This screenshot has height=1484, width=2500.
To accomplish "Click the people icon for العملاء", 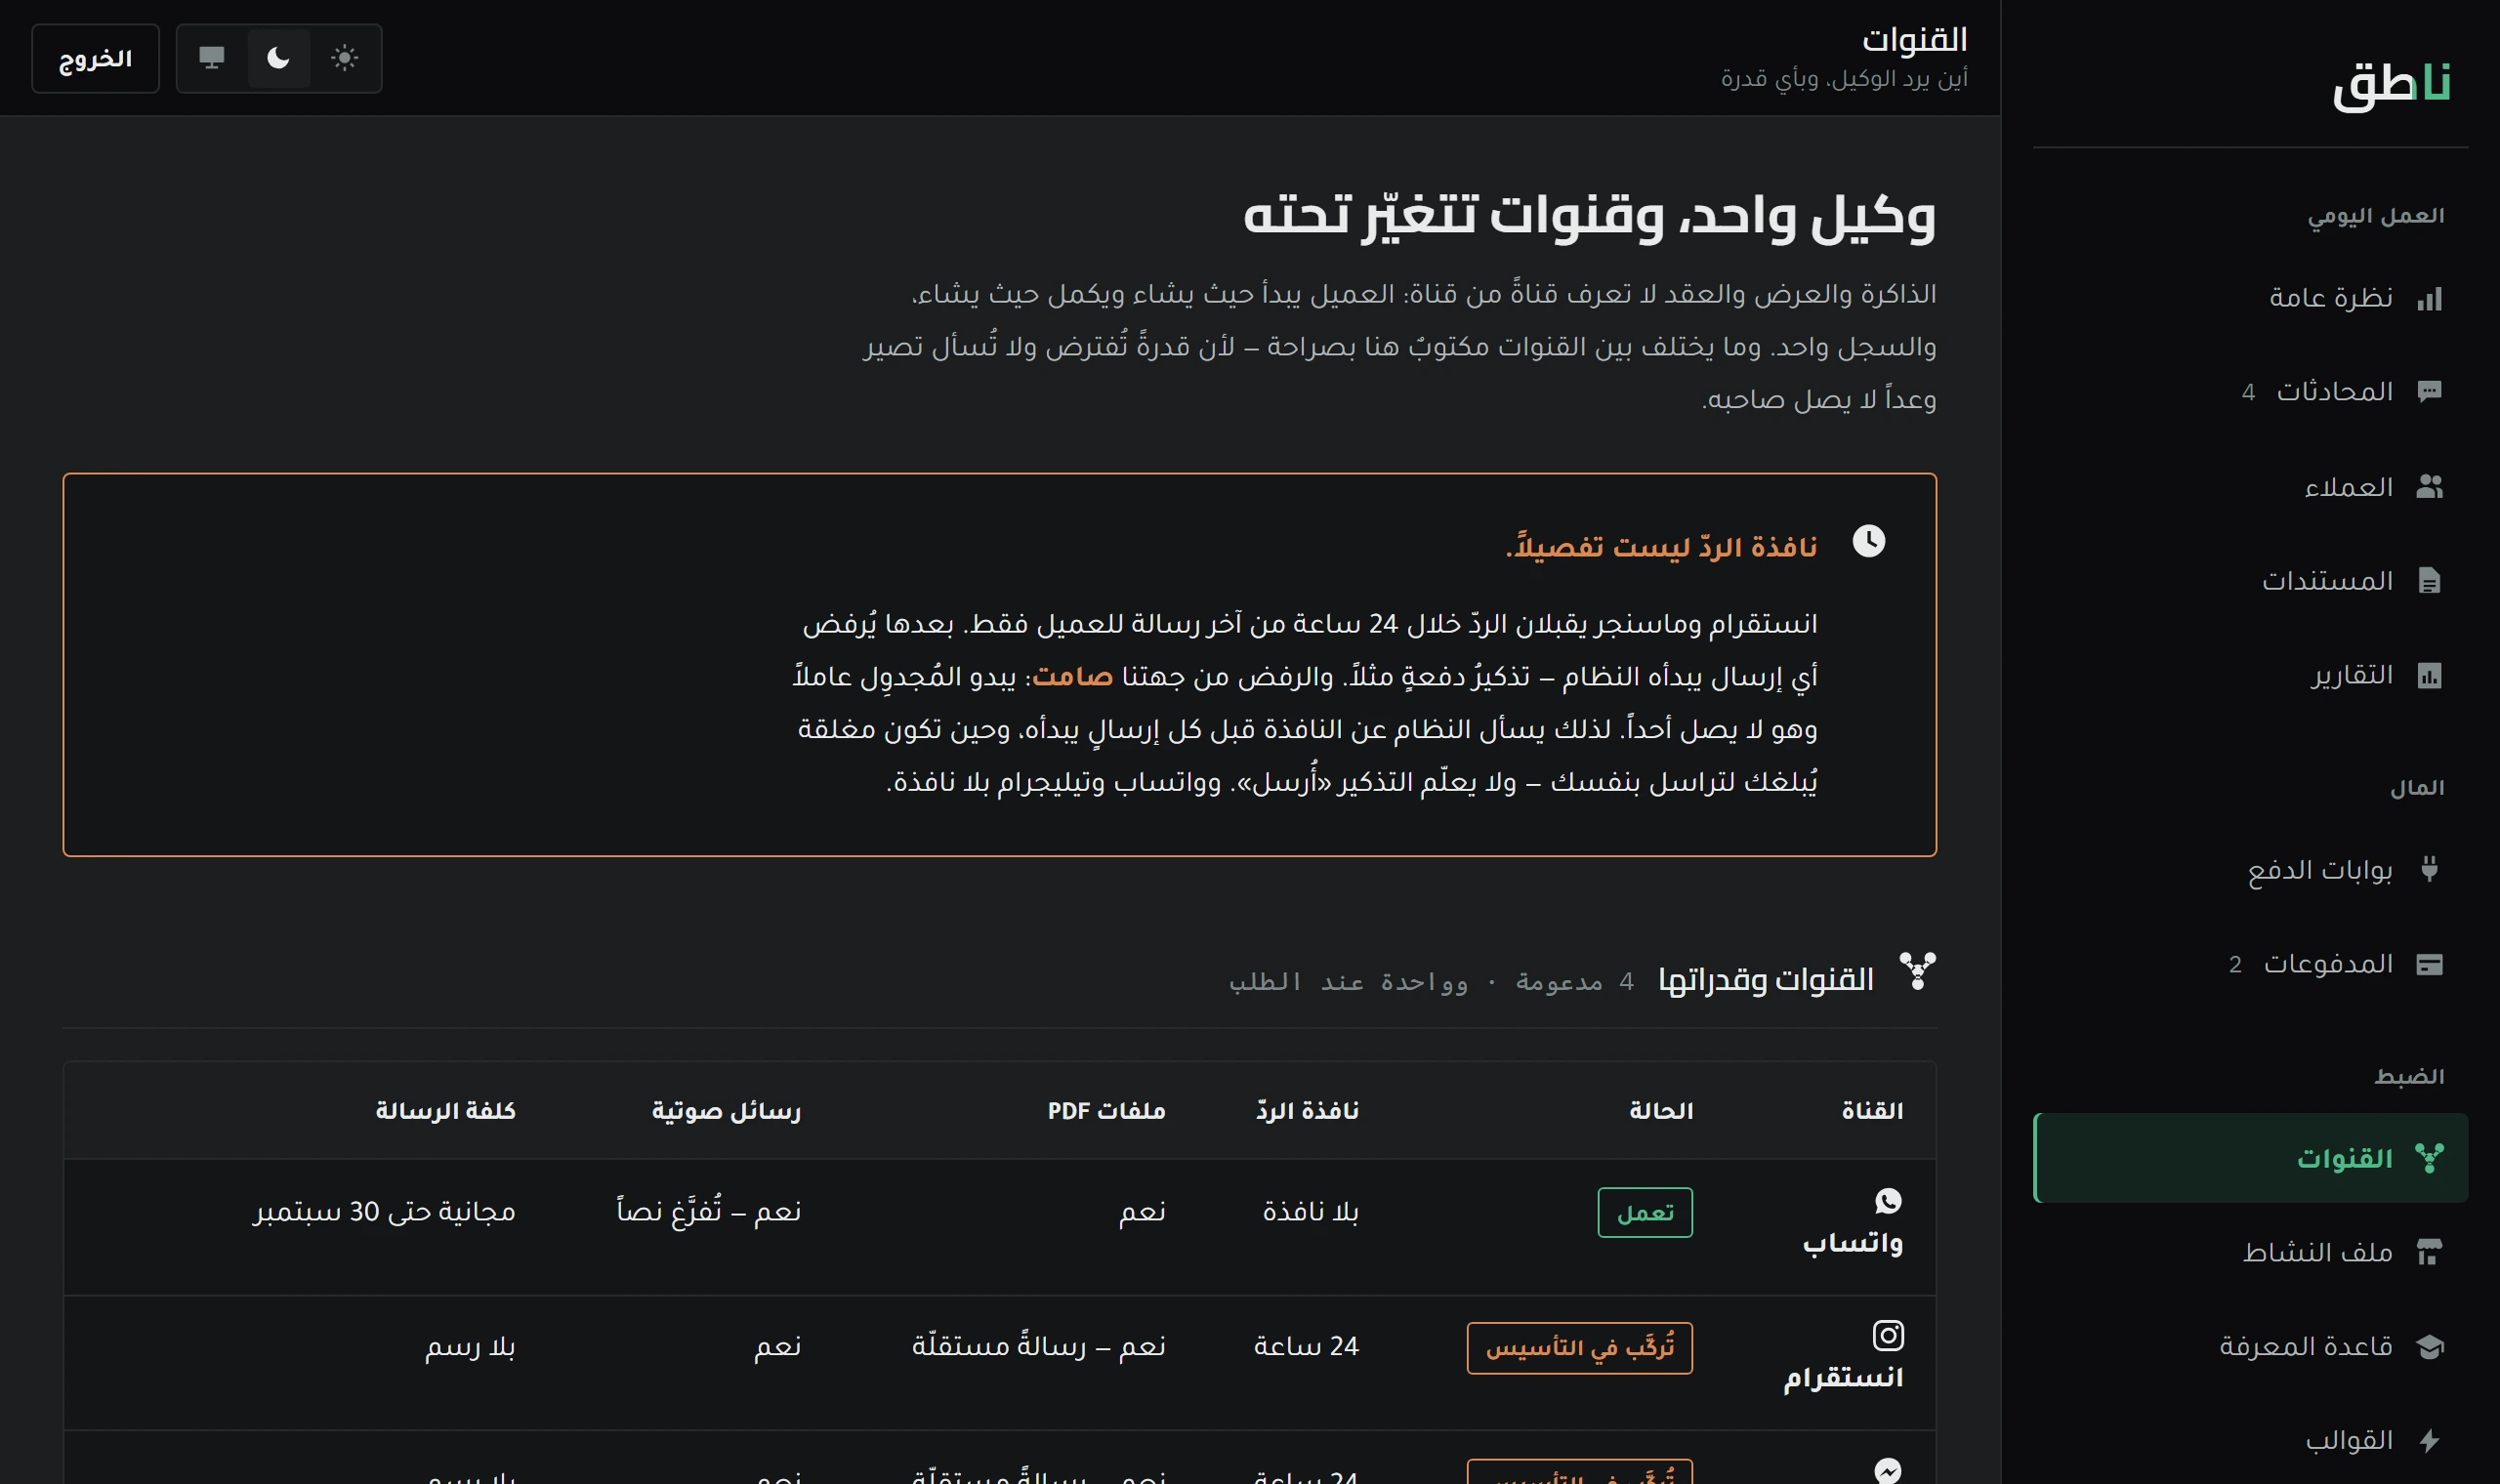I will (x=2429, y=487).
